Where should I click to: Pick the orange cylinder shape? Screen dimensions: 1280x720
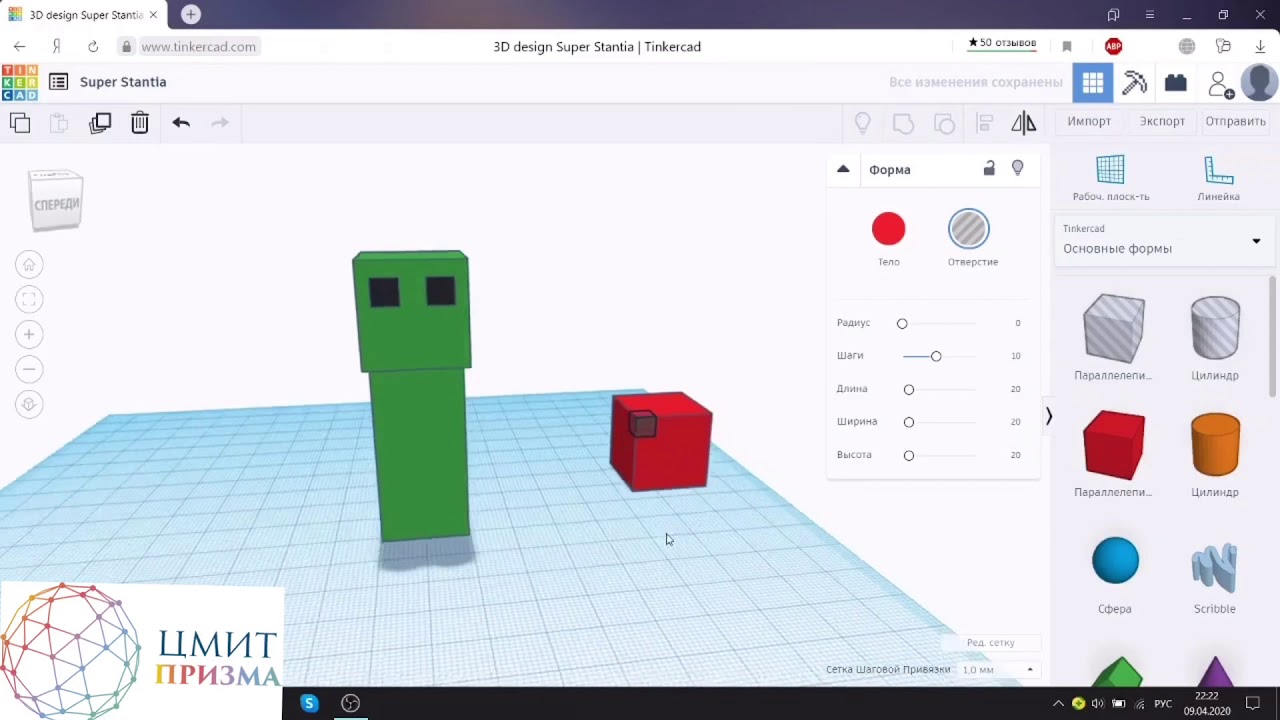[x=1215, y=445]
